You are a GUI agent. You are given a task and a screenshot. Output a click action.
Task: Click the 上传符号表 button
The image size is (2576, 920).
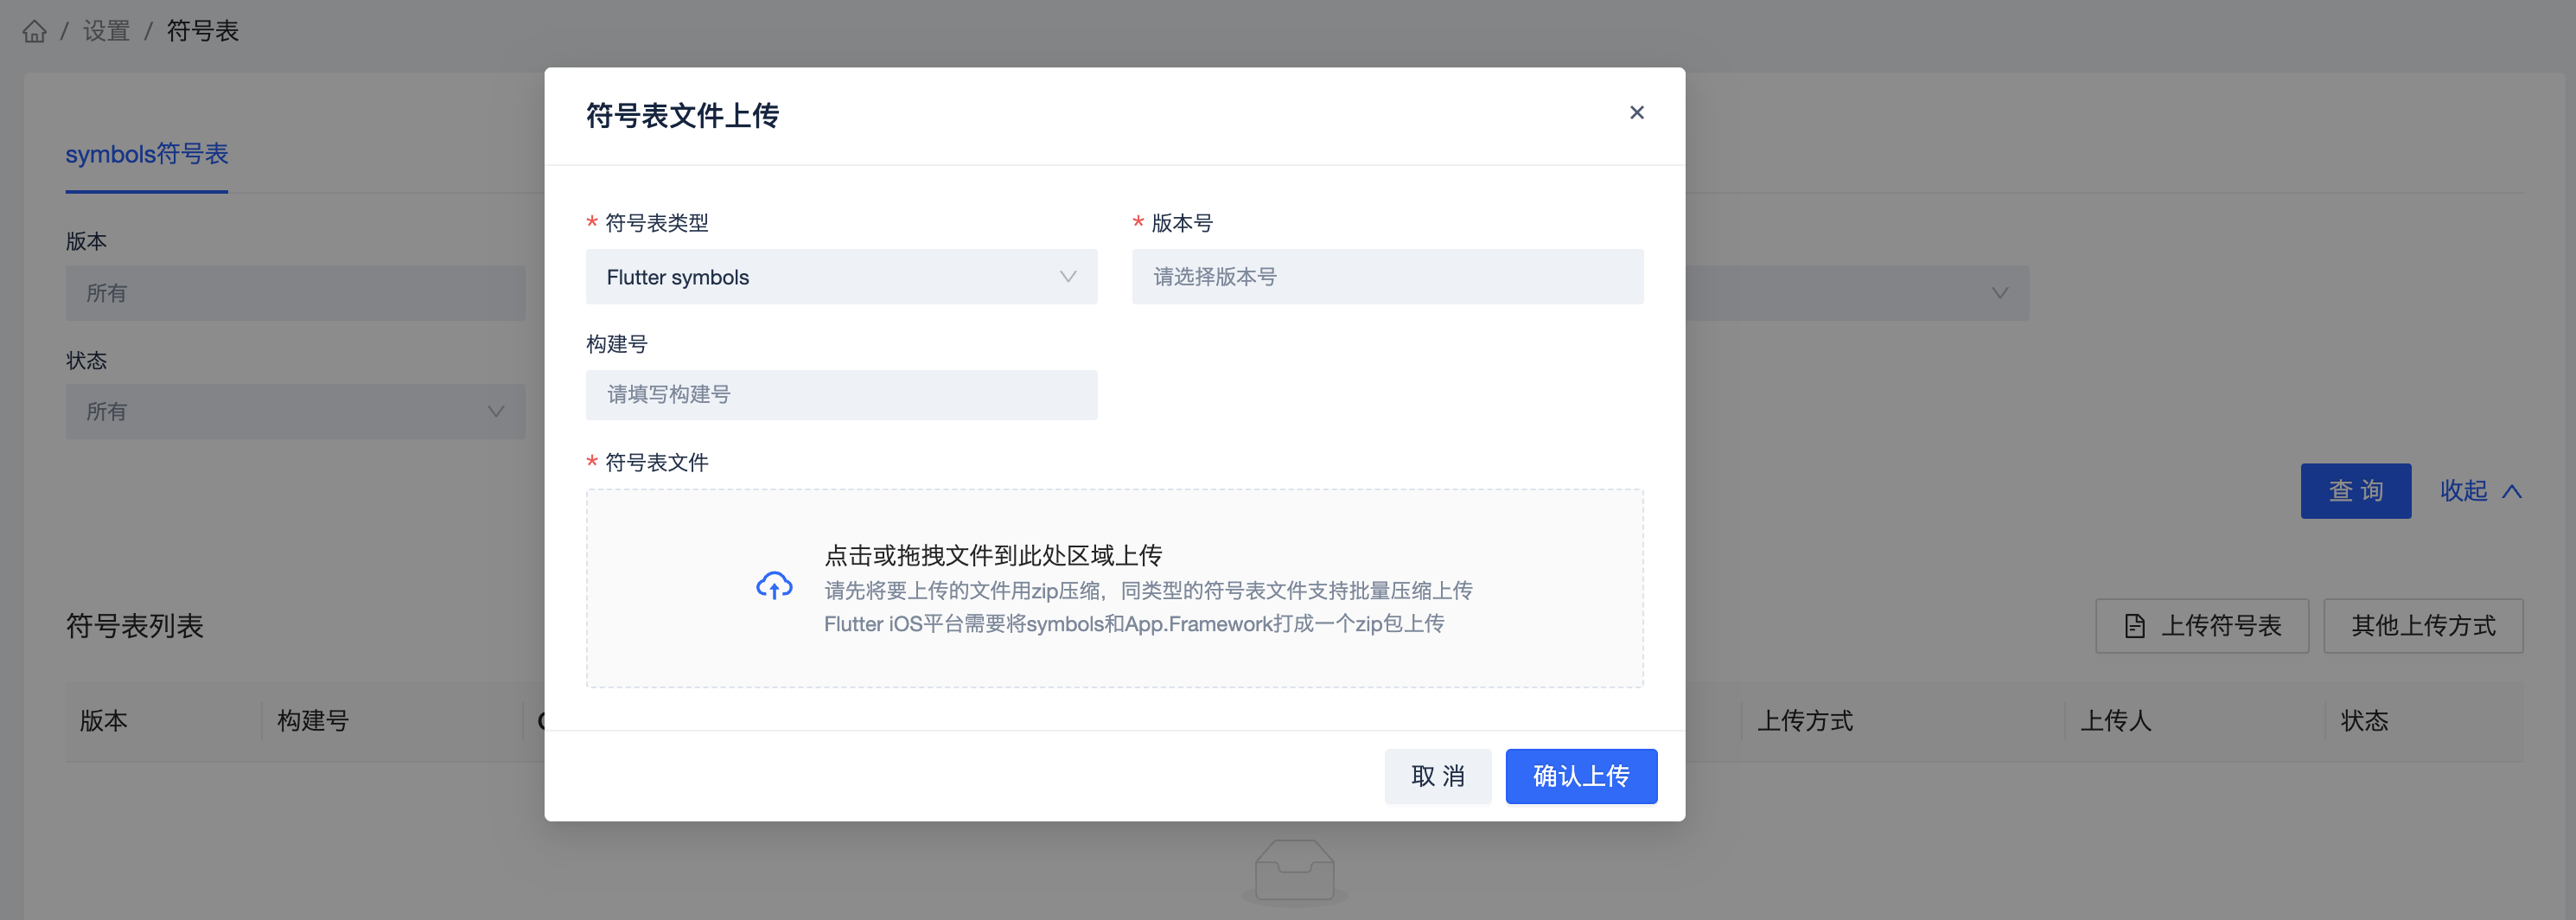tap(2201, 626)
